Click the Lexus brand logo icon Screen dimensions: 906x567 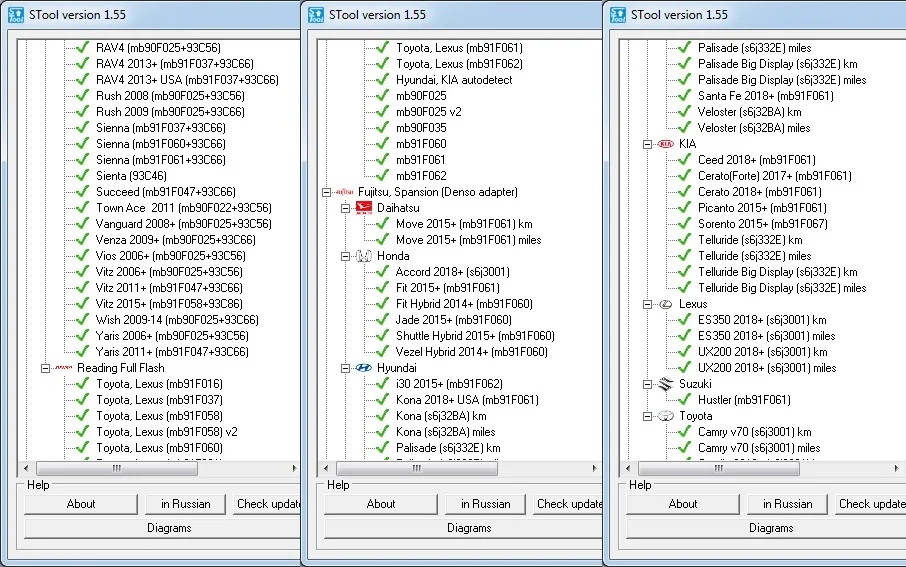(666, 304)
